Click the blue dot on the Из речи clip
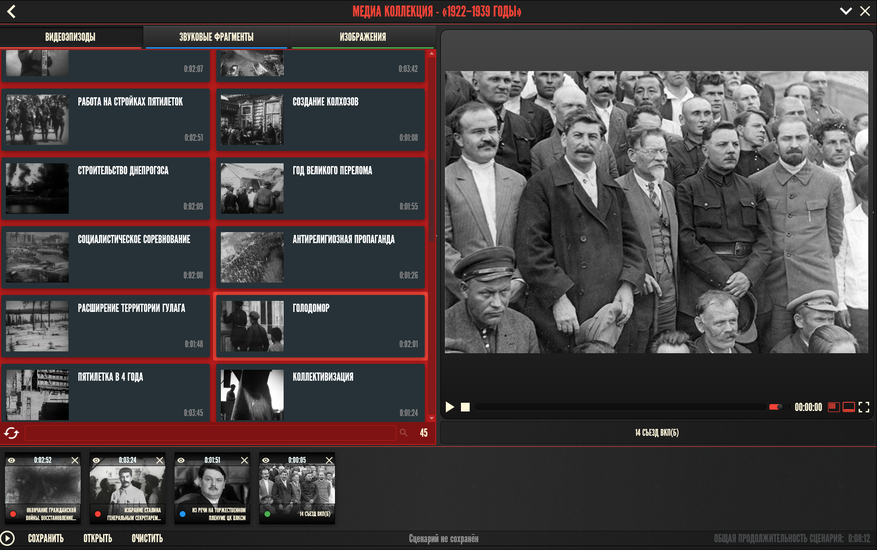877x550 pixels. coord(182,514)
